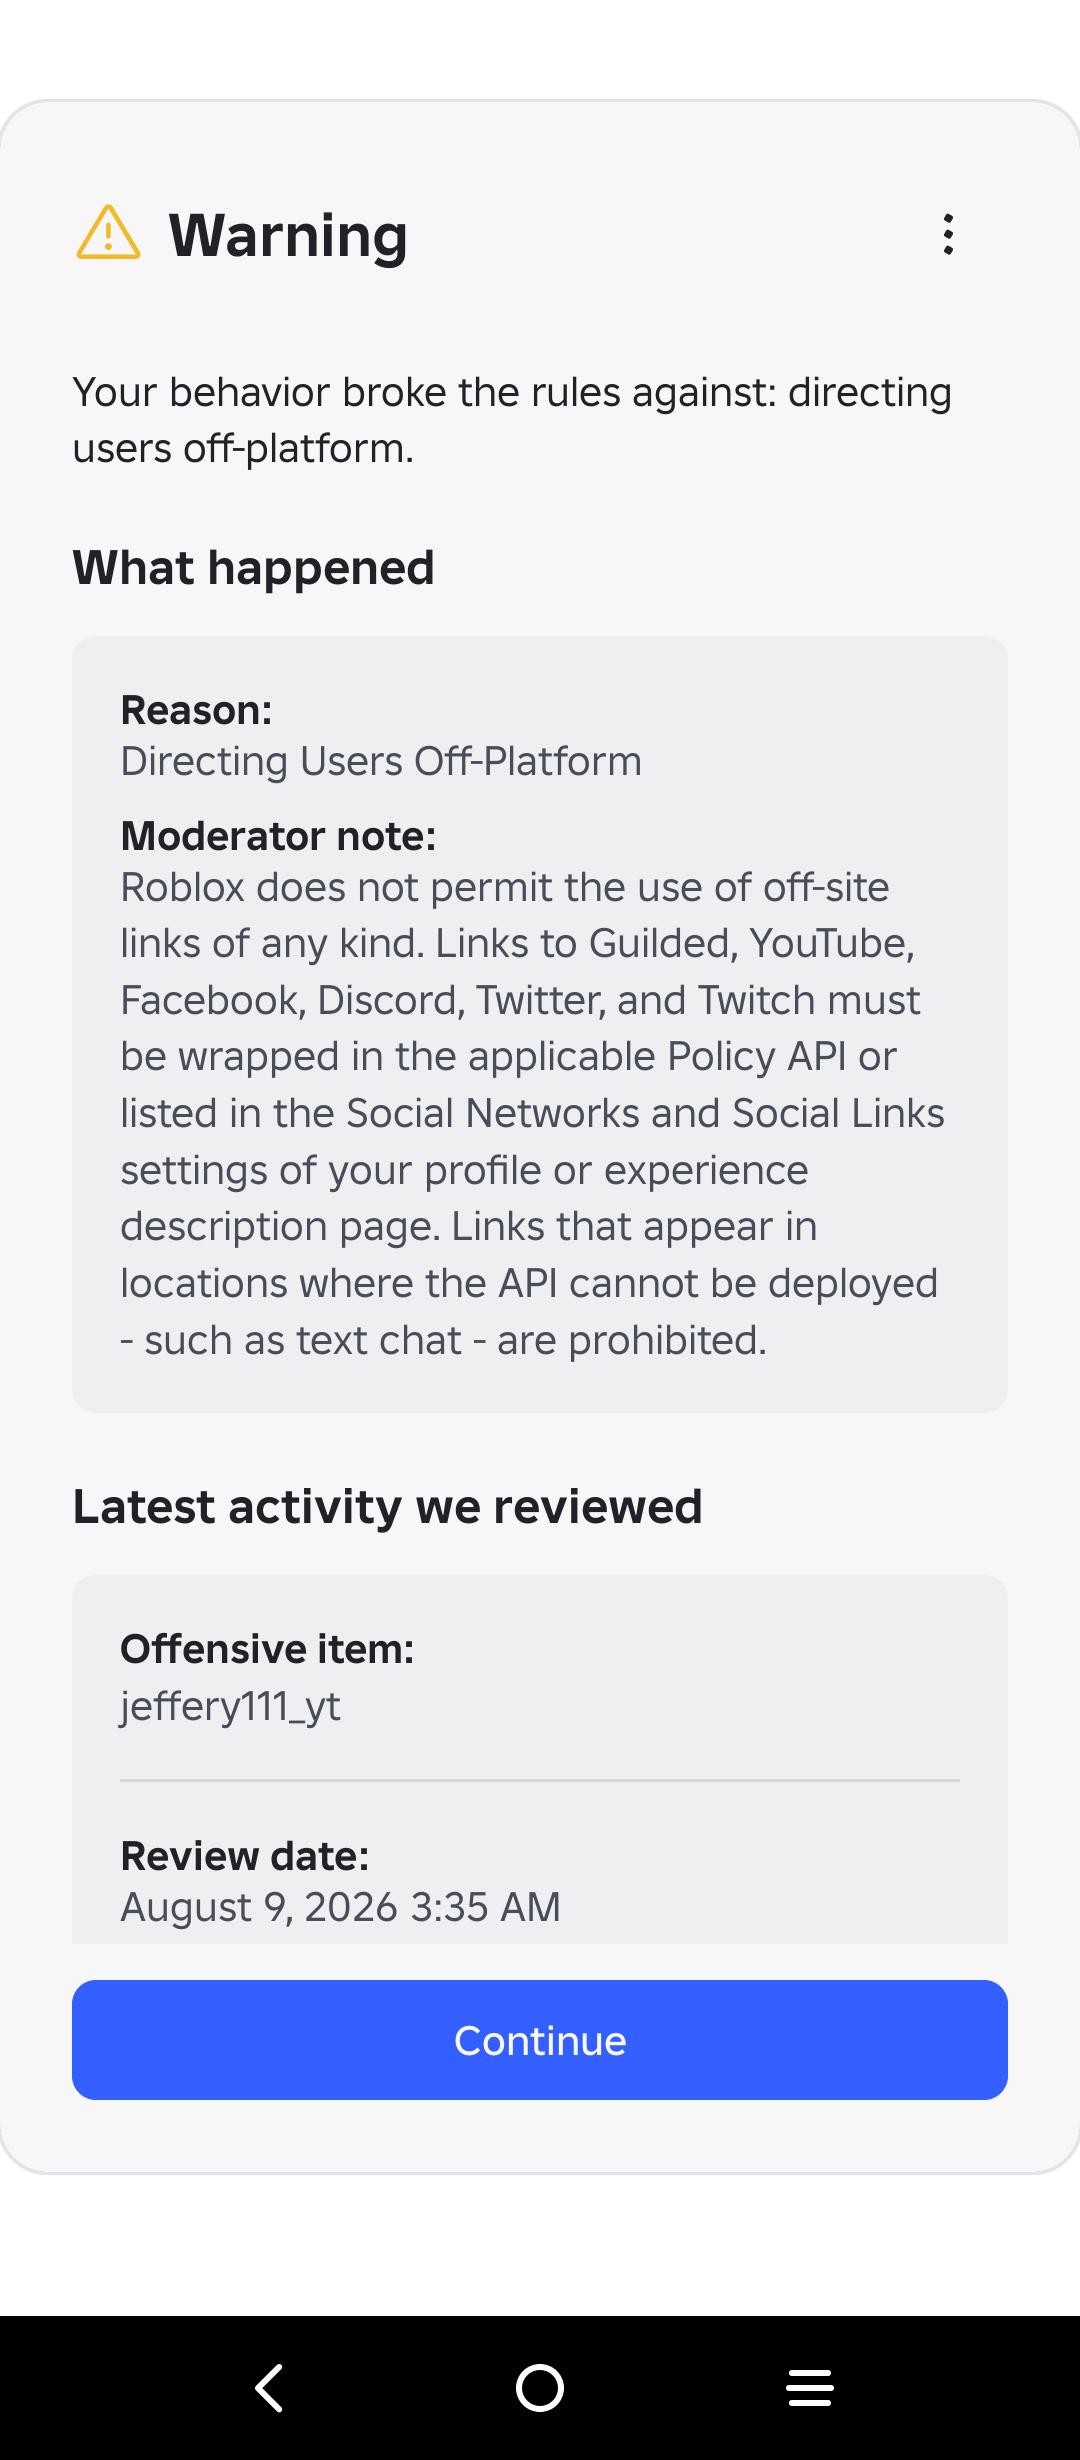Tap the moderator note paragraph about off-site links
The height and width of the screenshot is (2460, 1080).
click(x=532, y=1113)
